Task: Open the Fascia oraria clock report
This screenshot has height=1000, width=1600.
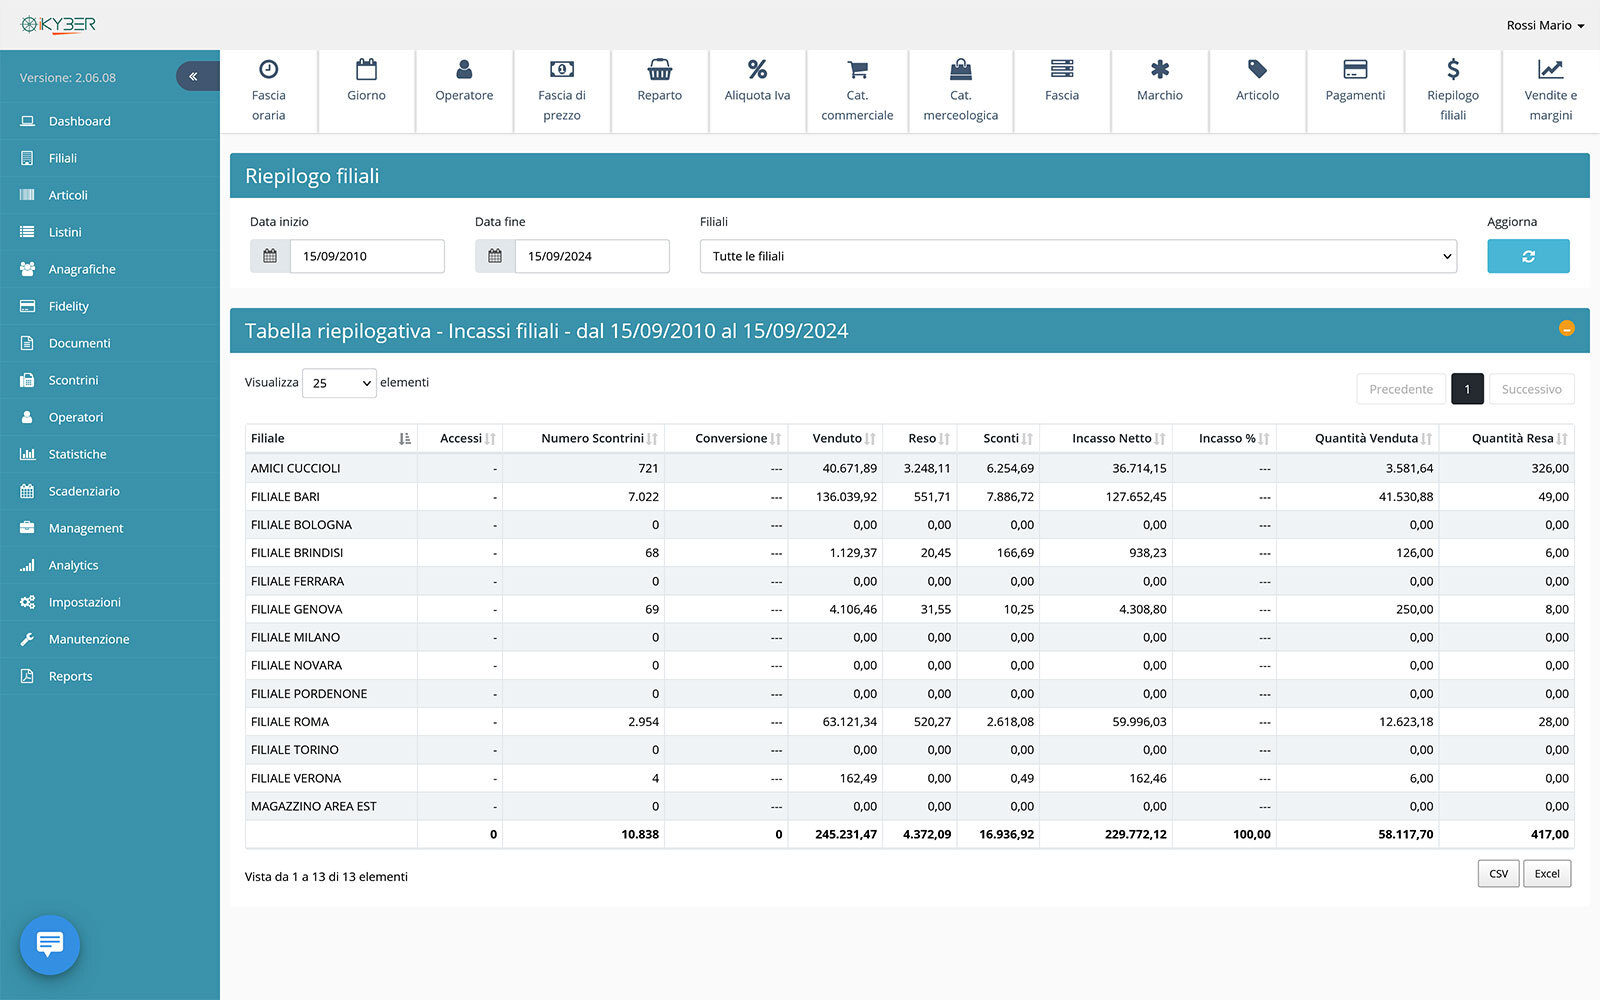Action: 268,91
